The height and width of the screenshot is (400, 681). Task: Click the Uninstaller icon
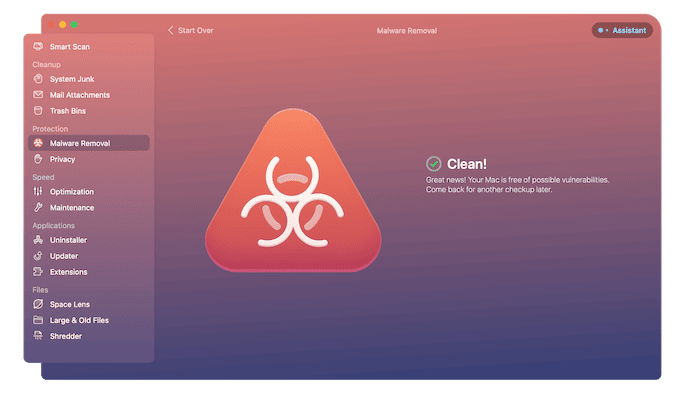click(38, 239)
